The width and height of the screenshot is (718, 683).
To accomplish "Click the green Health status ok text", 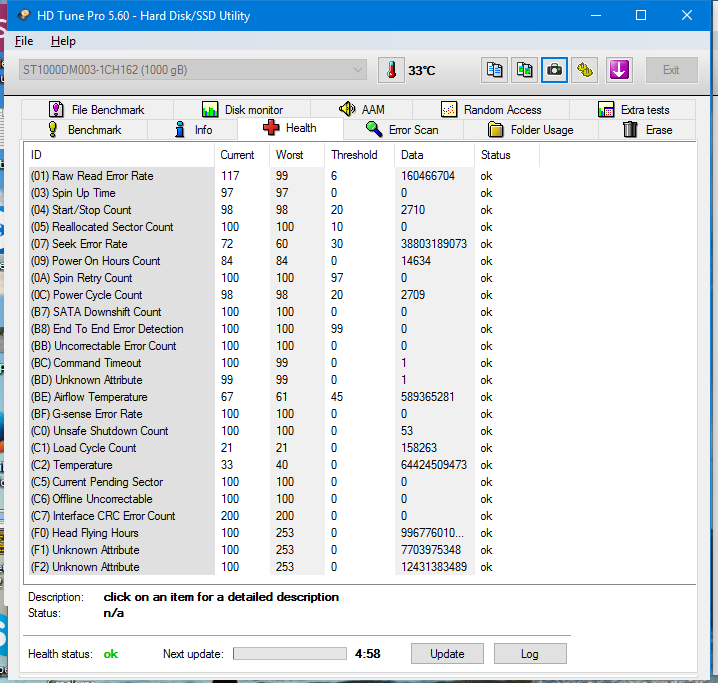I will point(111,654).
